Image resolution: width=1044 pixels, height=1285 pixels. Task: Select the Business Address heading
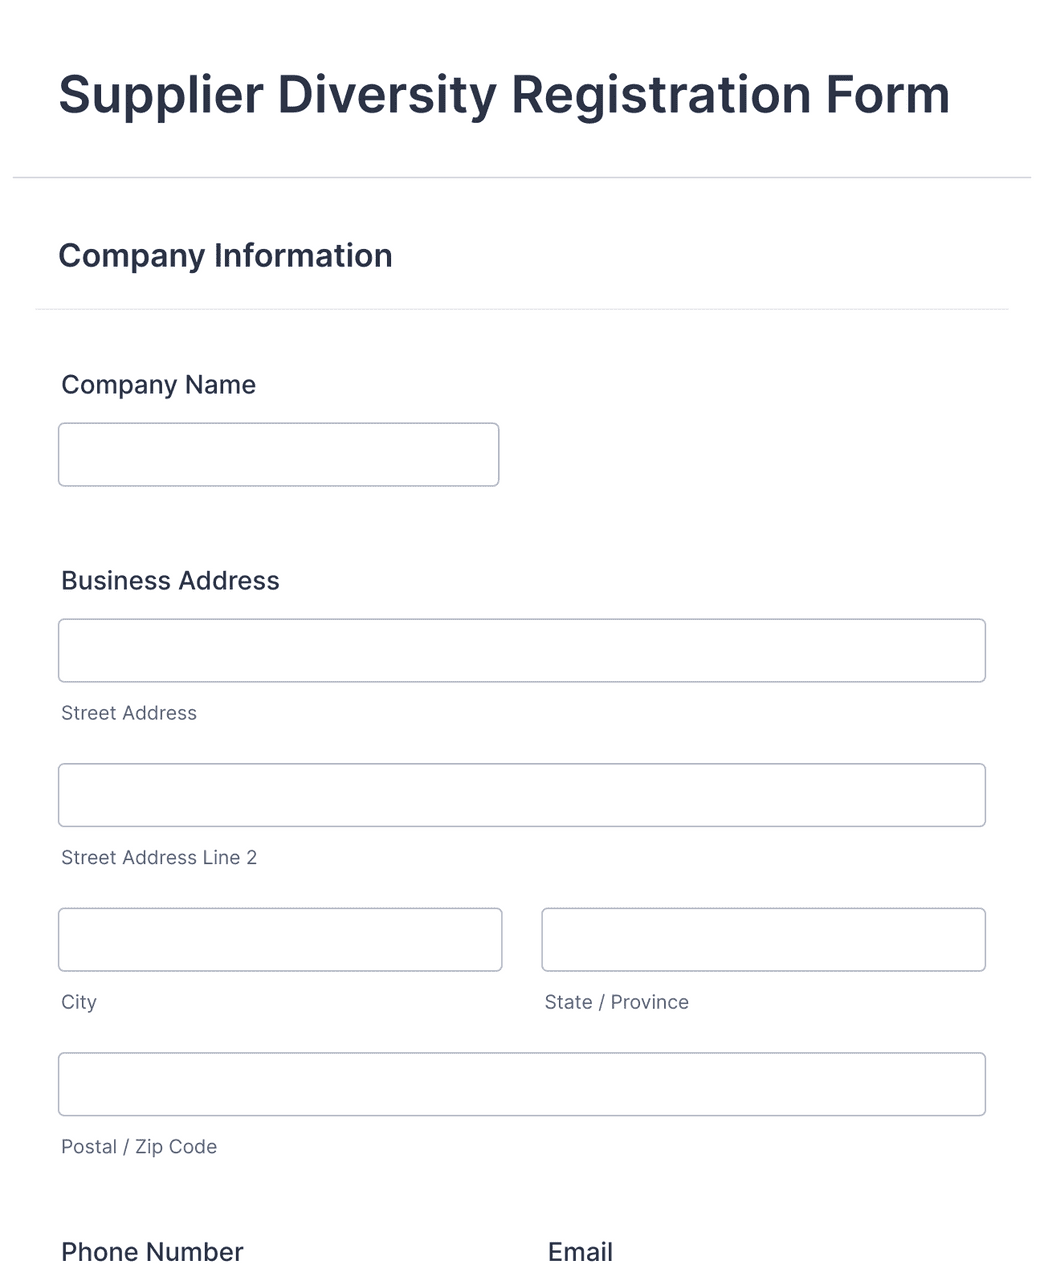tap(170, 580)
